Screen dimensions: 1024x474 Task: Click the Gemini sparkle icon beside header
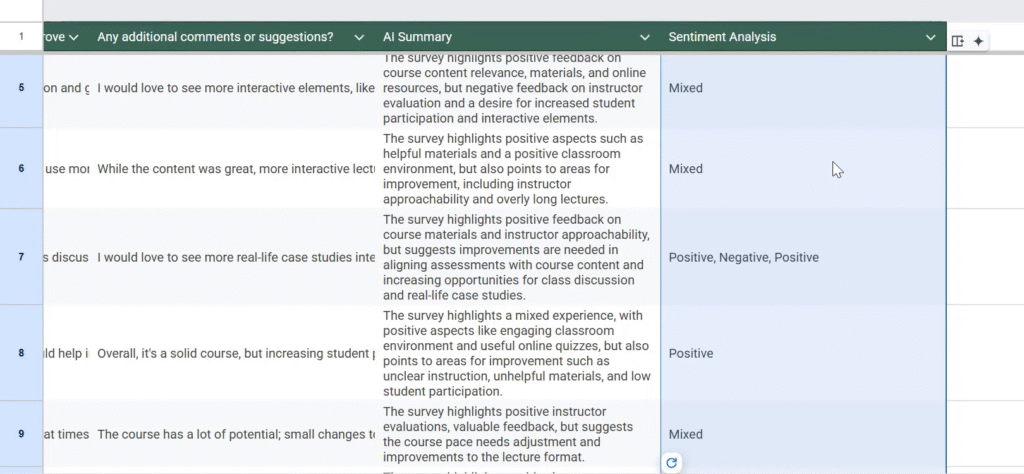978,41
